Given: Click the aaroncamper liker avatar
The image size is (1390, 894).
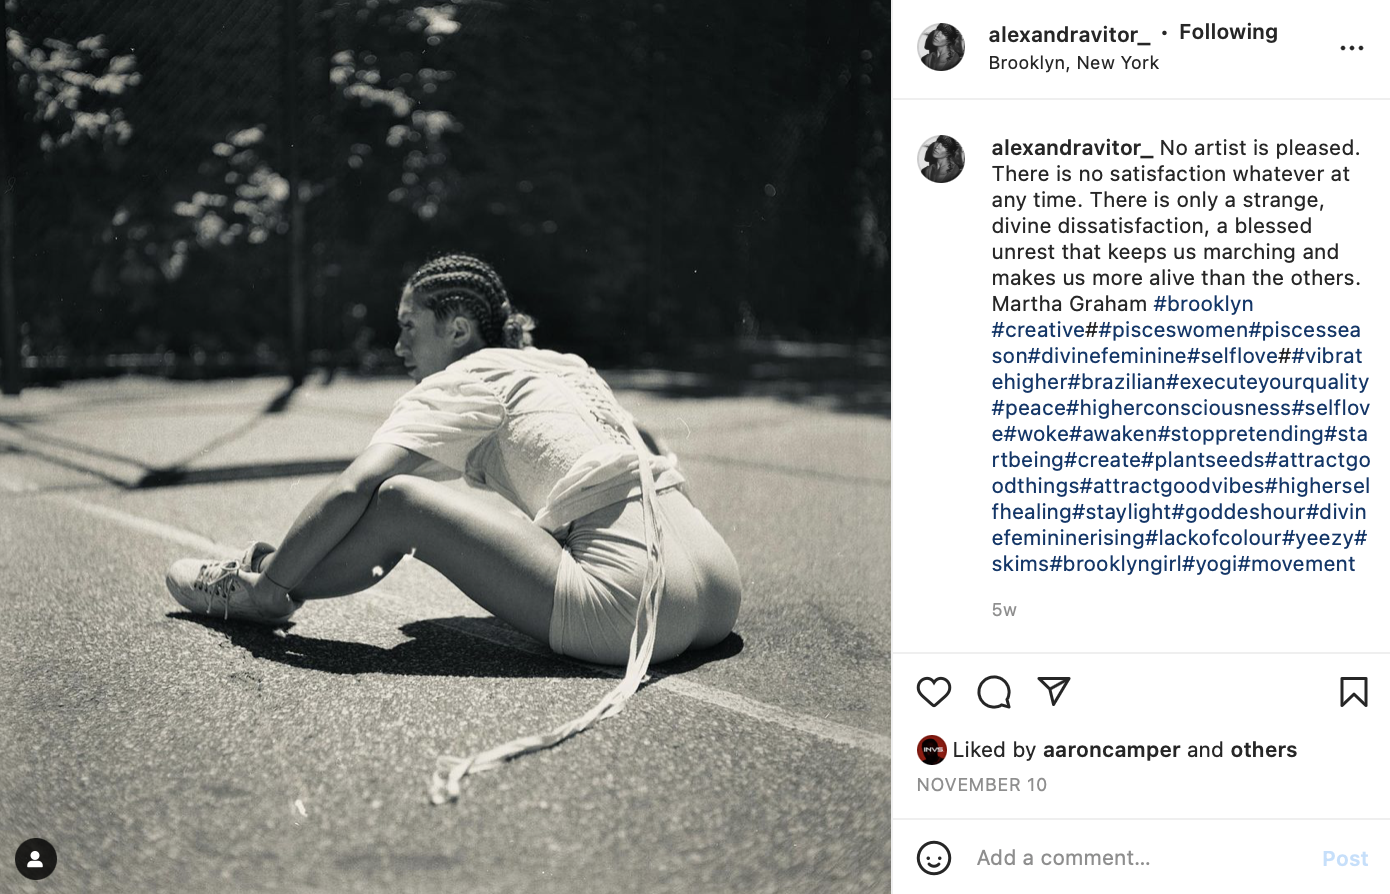Looking at the screenshot, I should coord(931,750).
